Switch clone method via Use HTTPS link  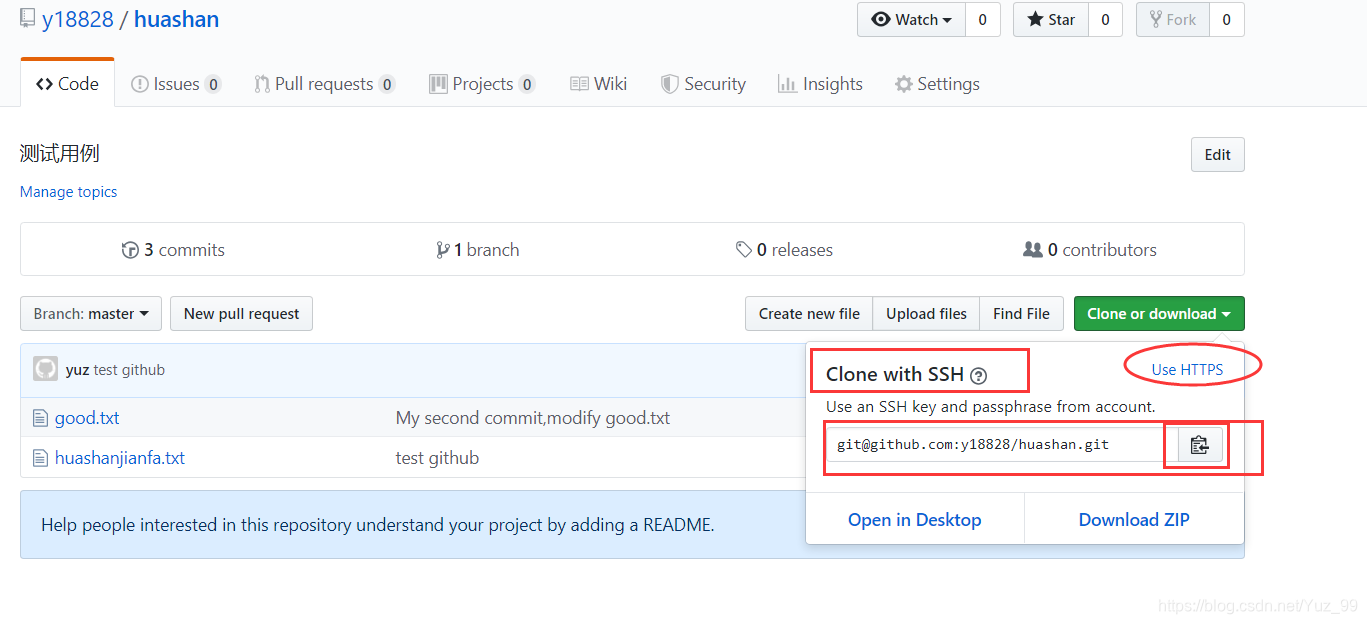(1187, 370)
